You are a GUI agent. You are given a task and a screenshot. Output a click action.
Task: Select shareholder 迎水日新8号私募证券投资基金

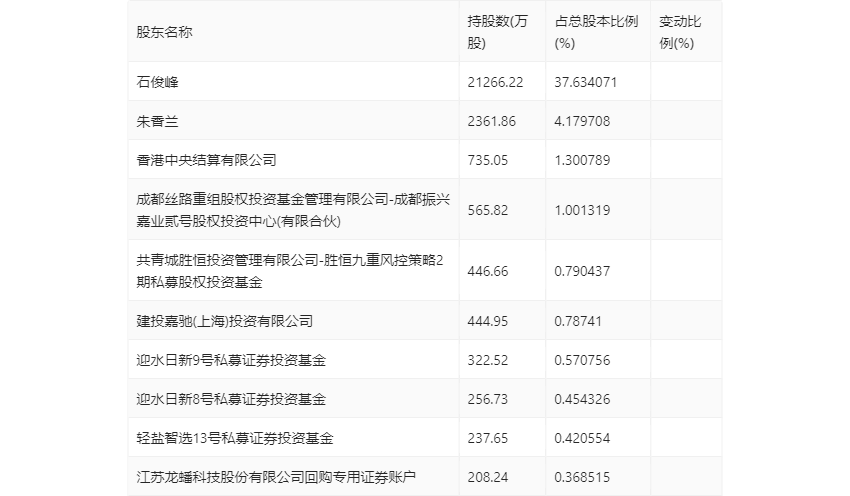231,400
